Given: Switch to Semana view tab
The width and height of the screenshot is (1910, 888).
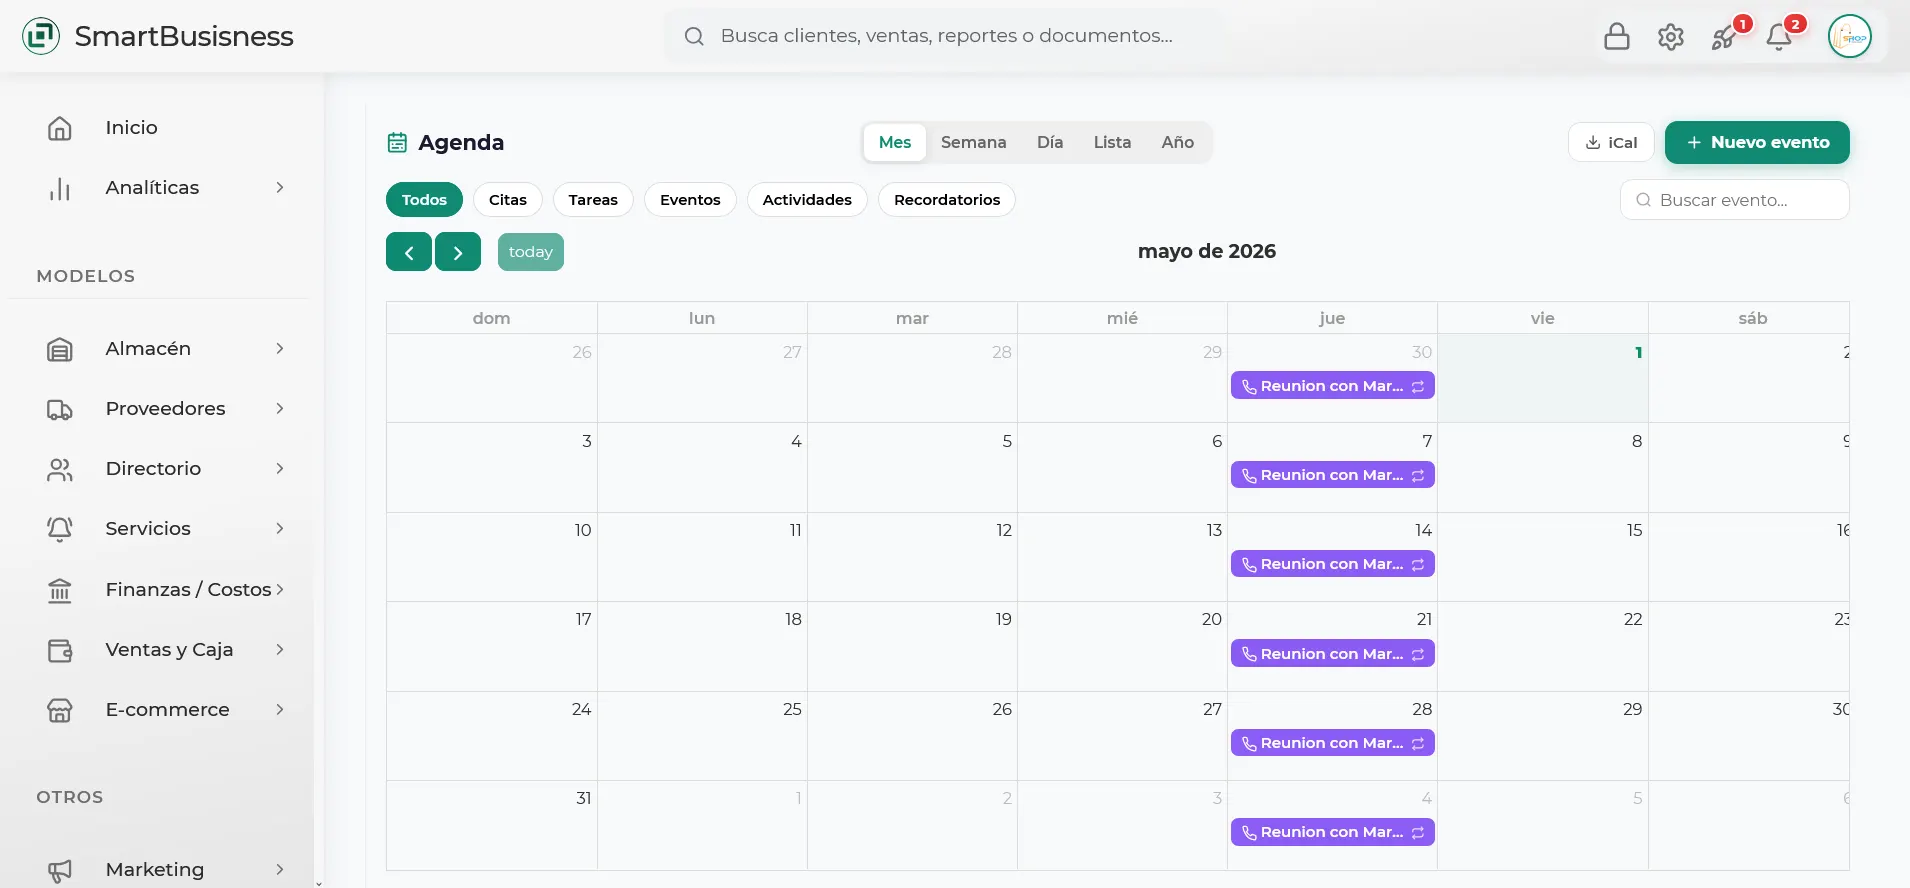Looking at the screenshot, I should (973, 142).
